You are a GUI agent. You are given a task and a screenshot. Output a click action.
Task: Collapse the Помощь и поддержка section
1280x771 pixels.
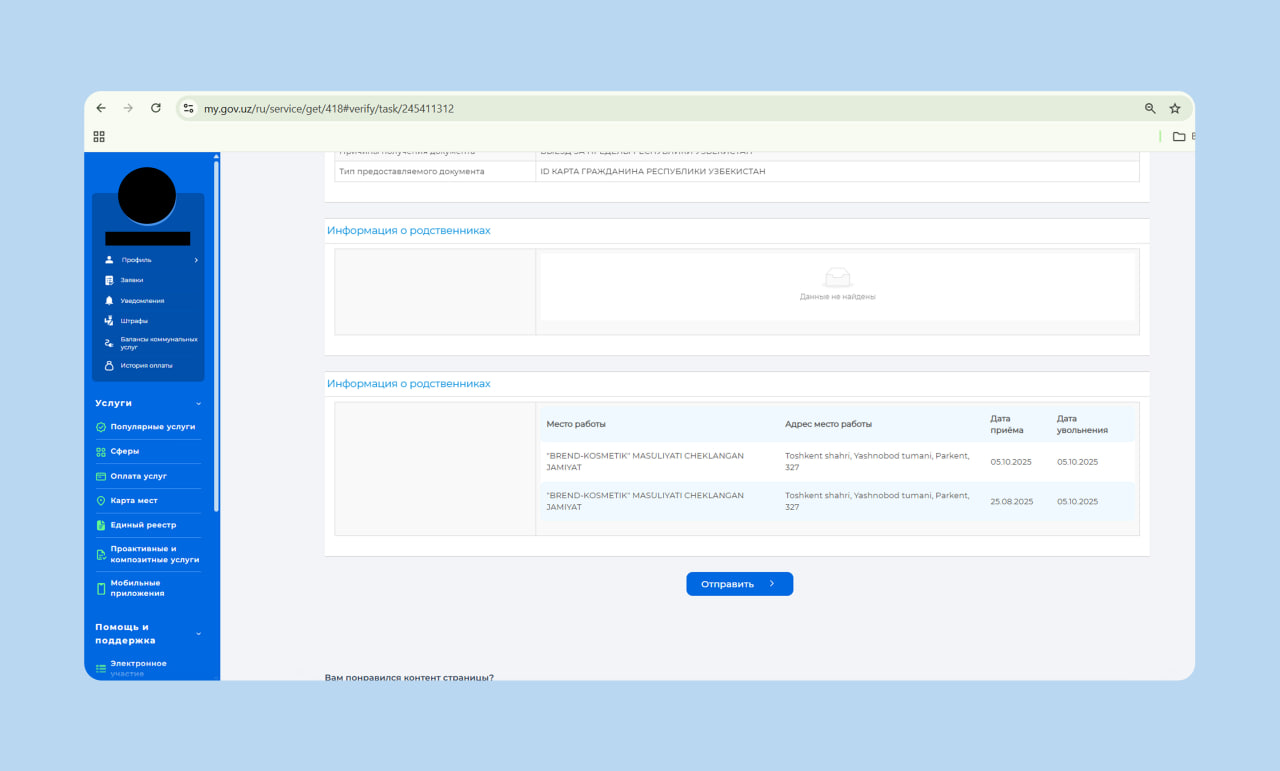pyautogui.click(x=198, y=633)
